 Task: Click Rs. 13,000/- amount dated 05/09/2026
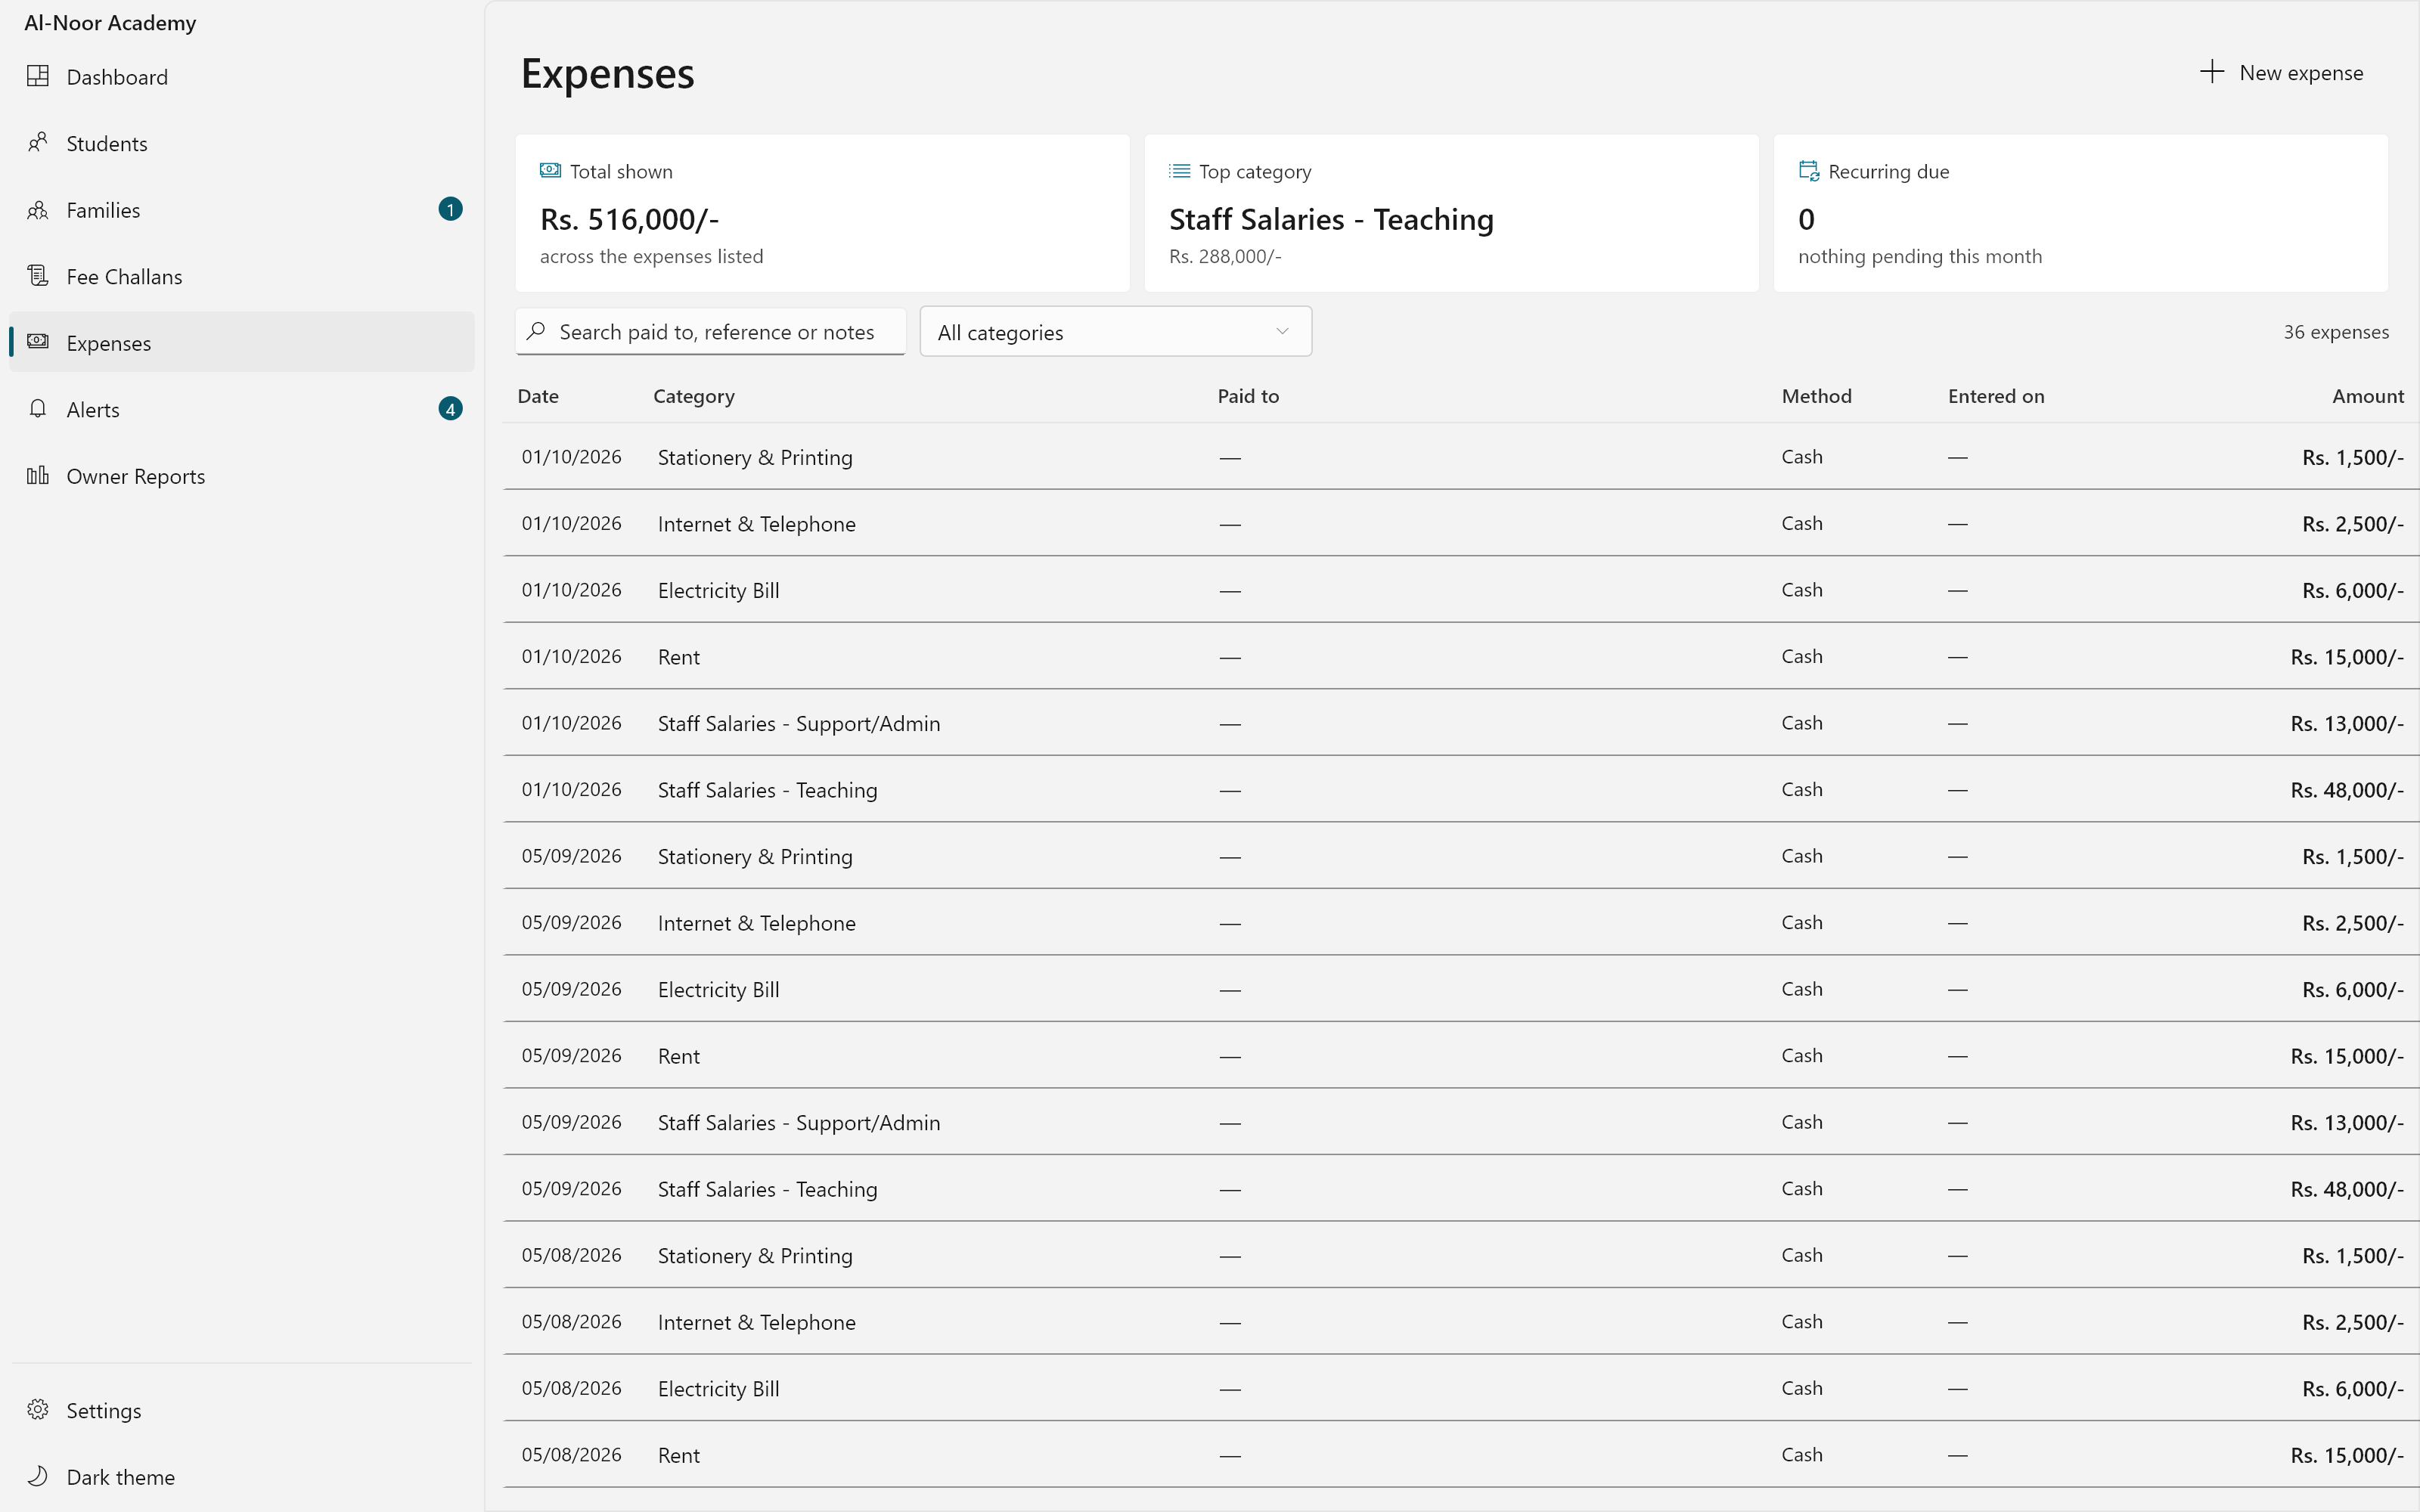(x=2346, y=1122)
